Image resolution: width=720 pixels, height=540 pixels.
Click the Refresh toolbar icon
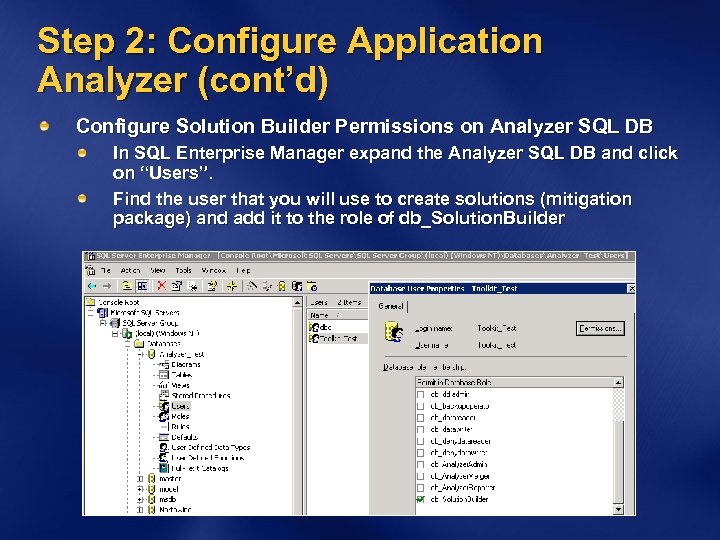[193, 286]
